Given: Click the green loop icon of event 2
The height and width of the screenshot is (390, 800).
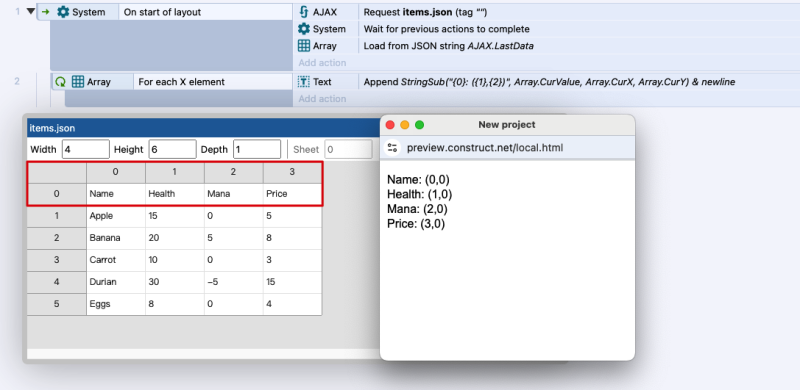Looking at the screenshot, I should [x=60, y=82].
